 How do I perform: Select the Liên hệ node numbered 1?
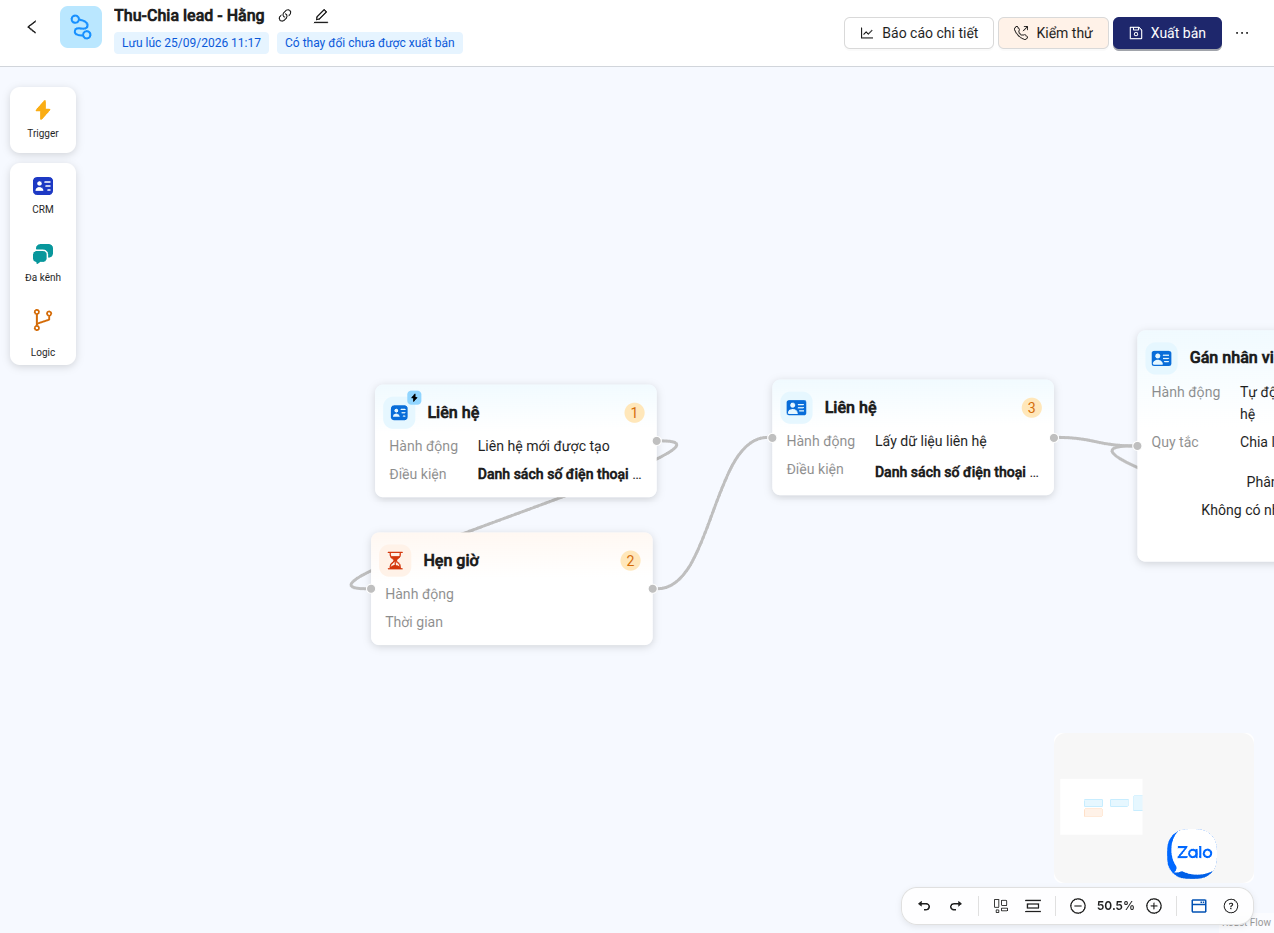(516, 441)
